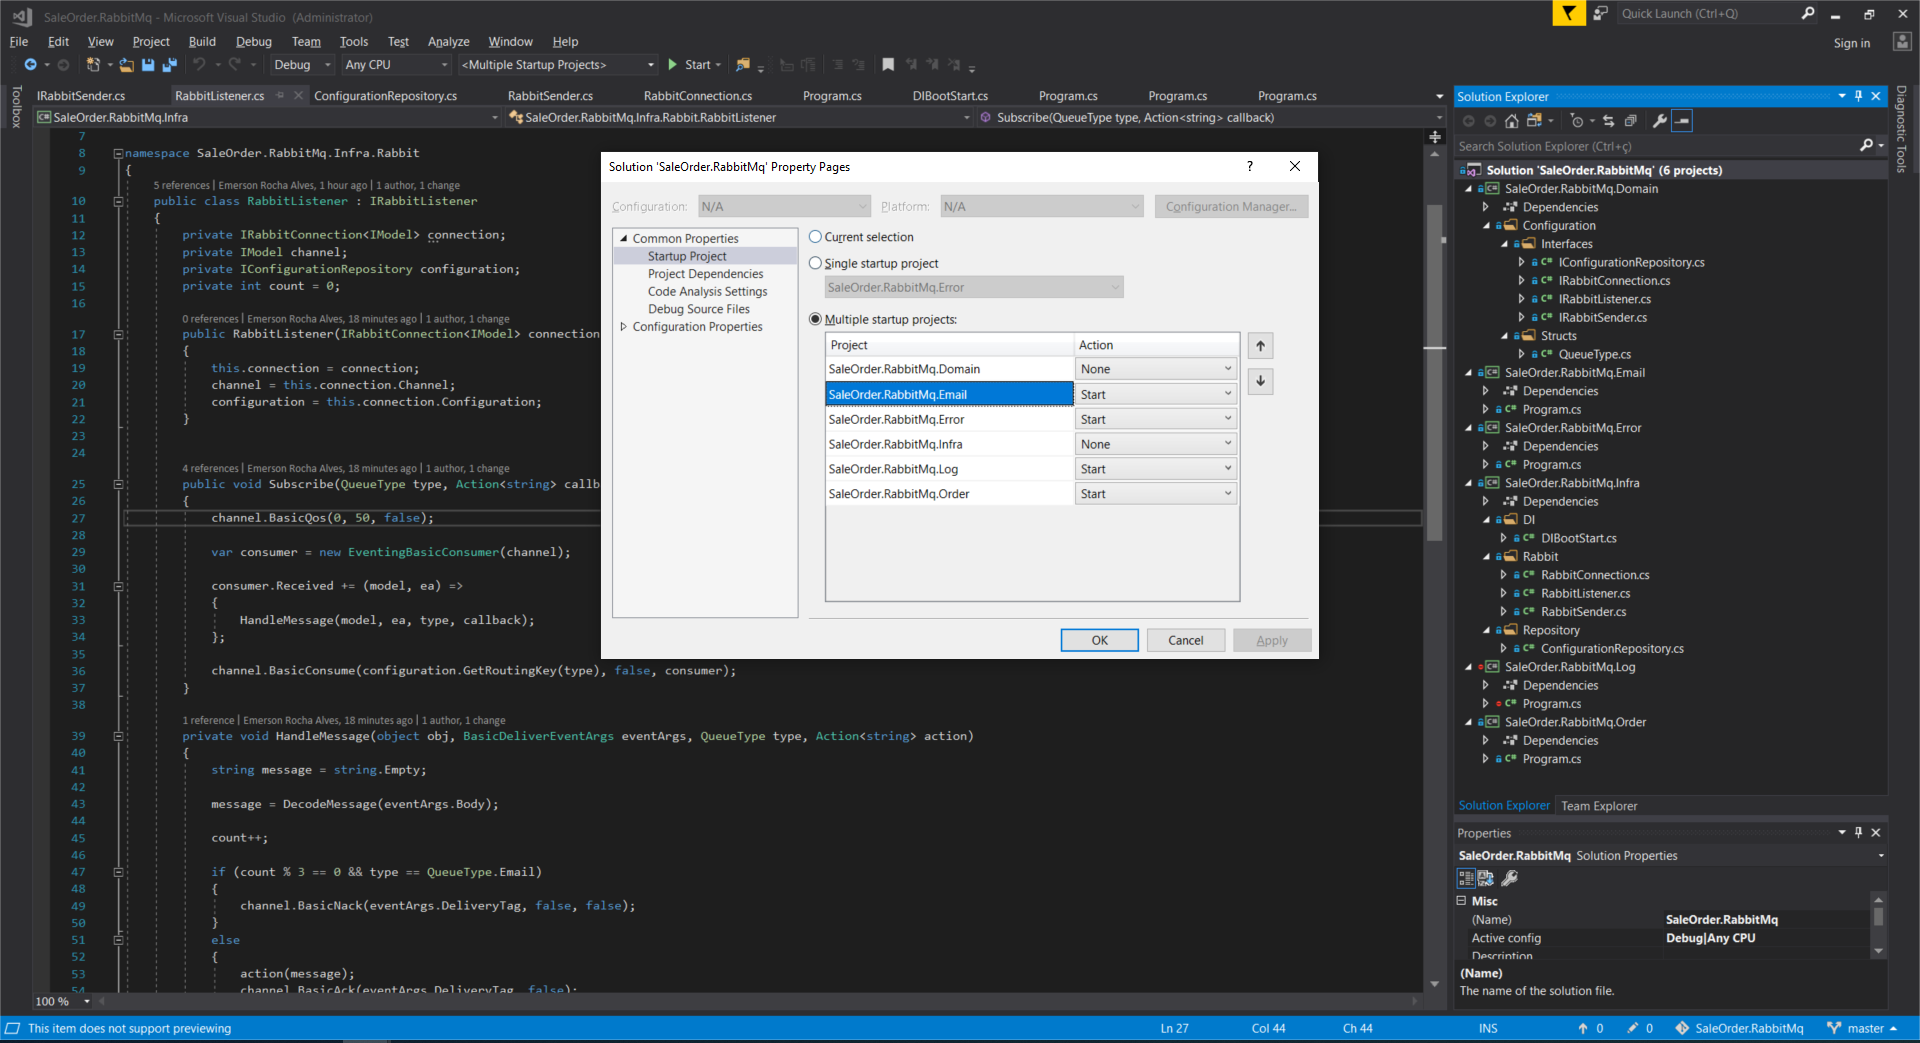Collapse SaleOrder.RabbitMq.Infra project node
Image resolution: width=1920 pixels, height=1043 pixels.
(1469, 483)
